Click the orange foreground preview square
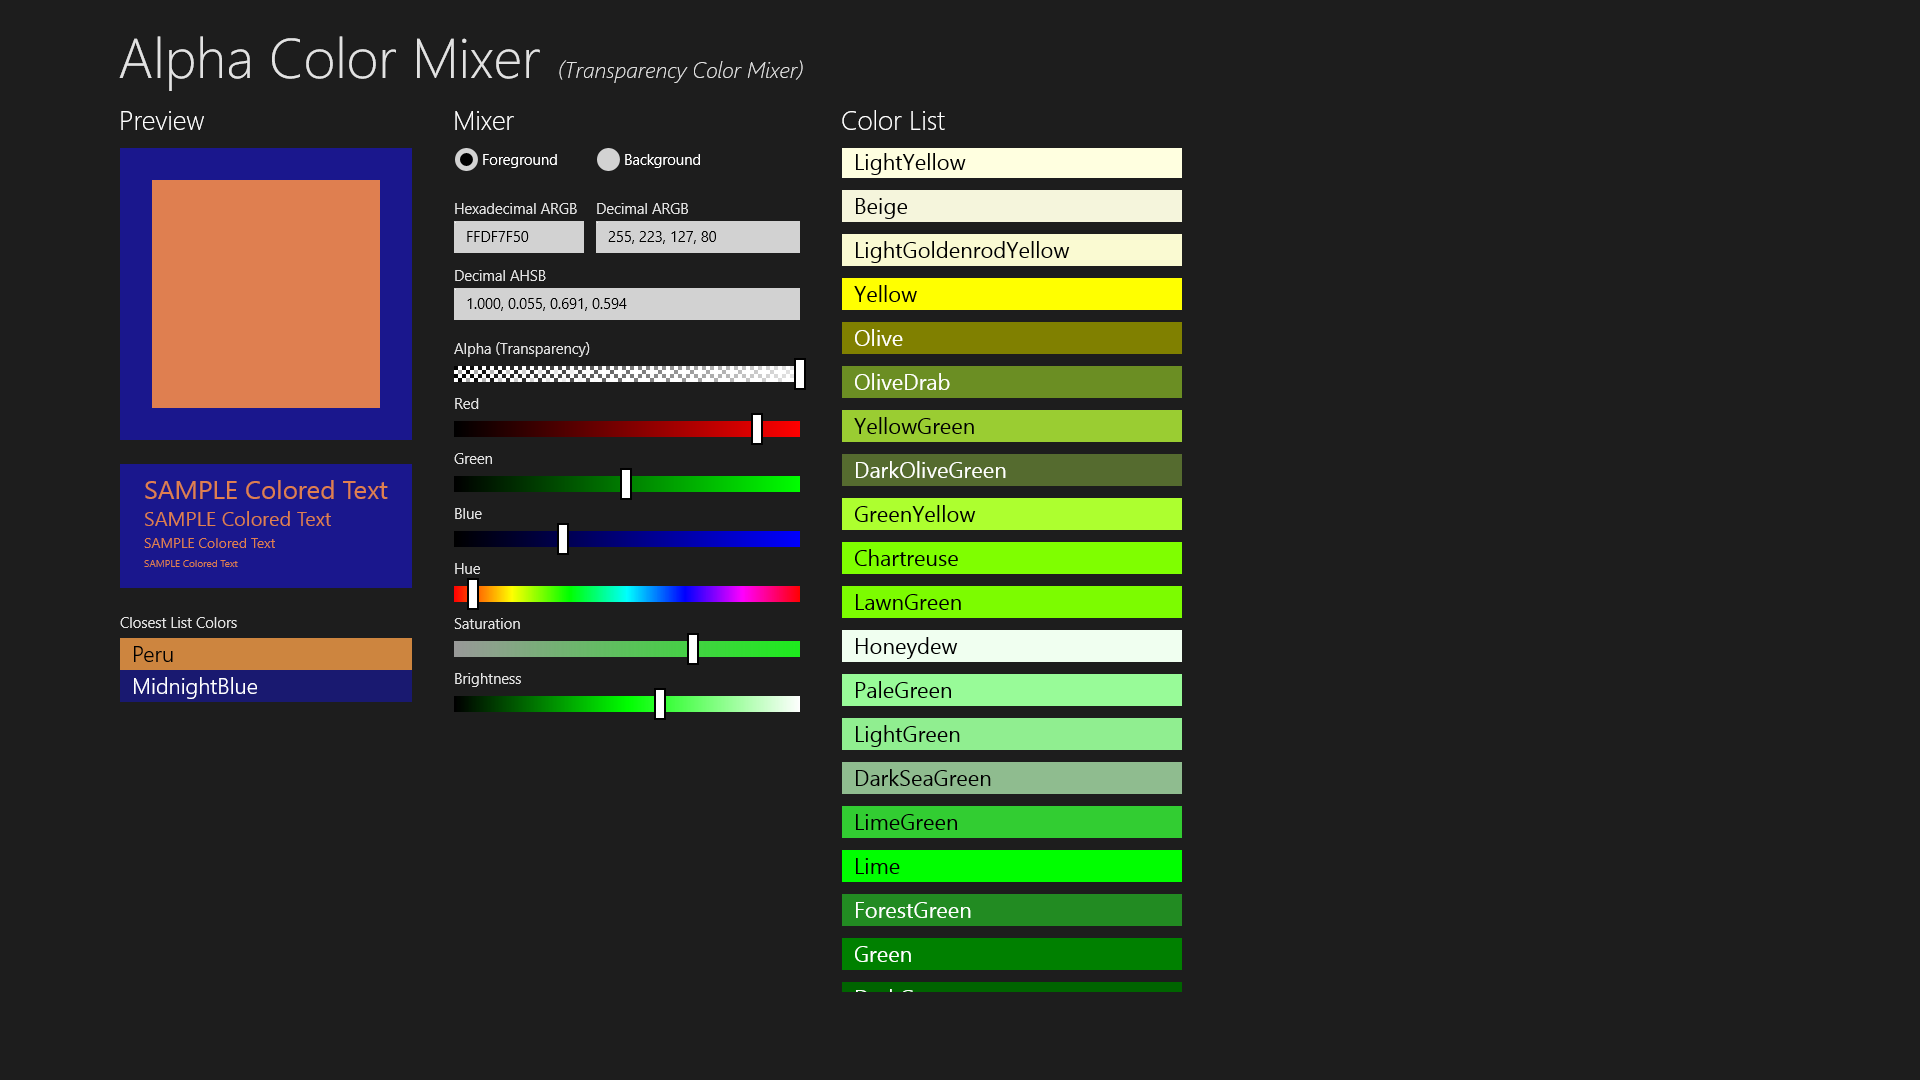This screenshot has height=1080, width=1920. (x=265, y=294)
